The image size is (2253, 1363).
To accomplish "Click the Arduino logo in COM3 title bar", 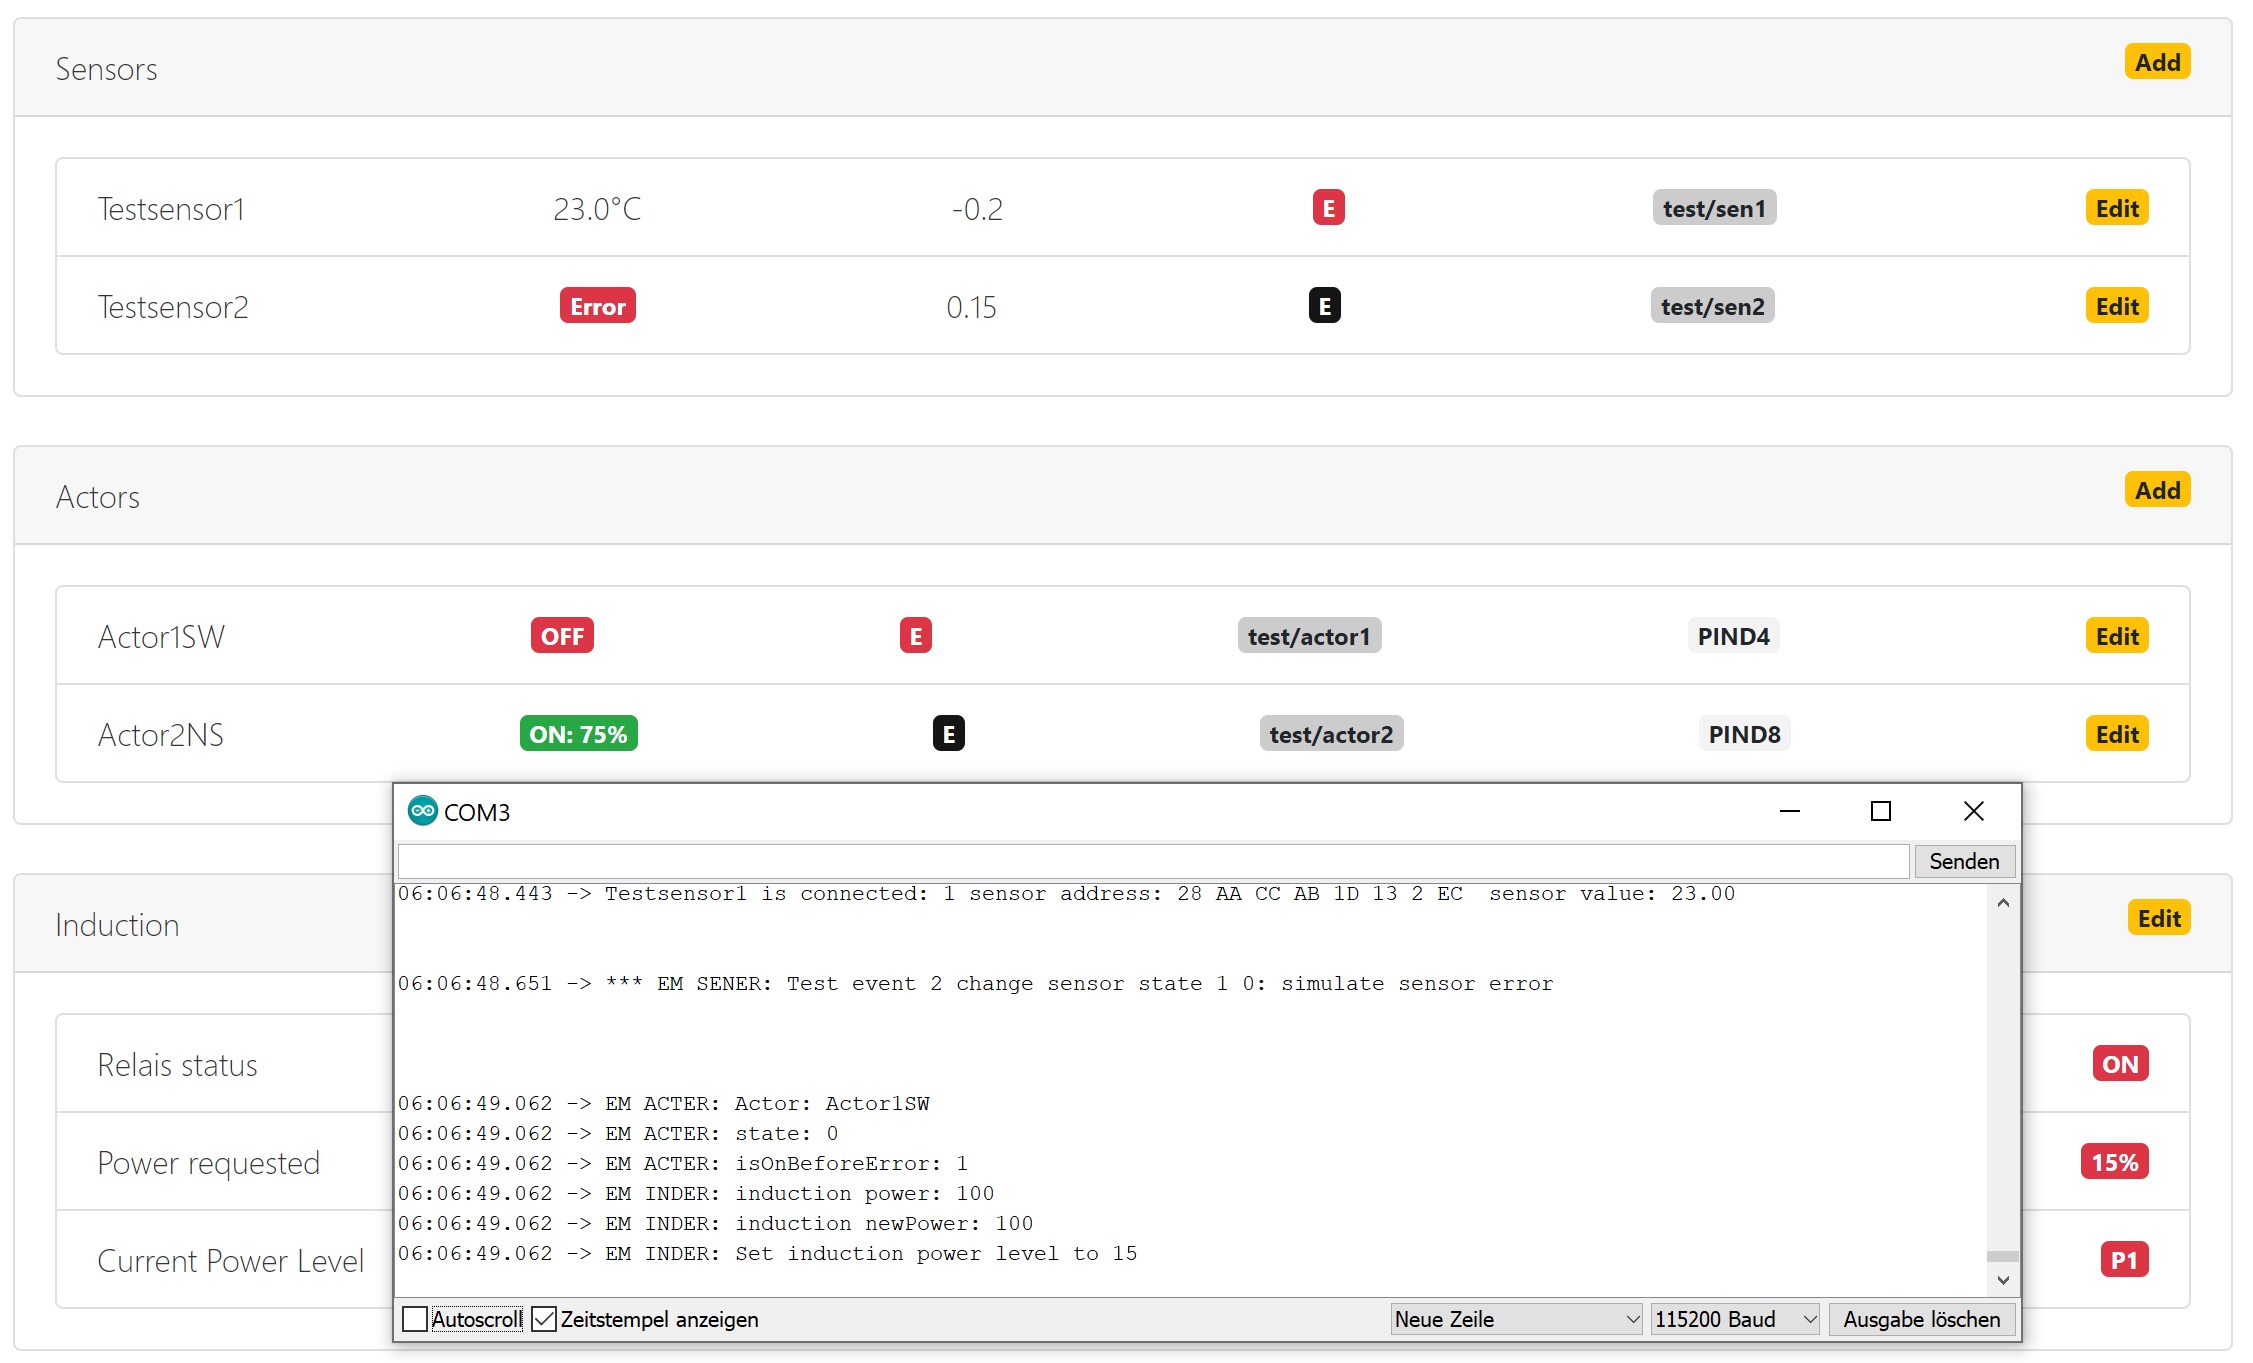I will [x=422, y=811].
